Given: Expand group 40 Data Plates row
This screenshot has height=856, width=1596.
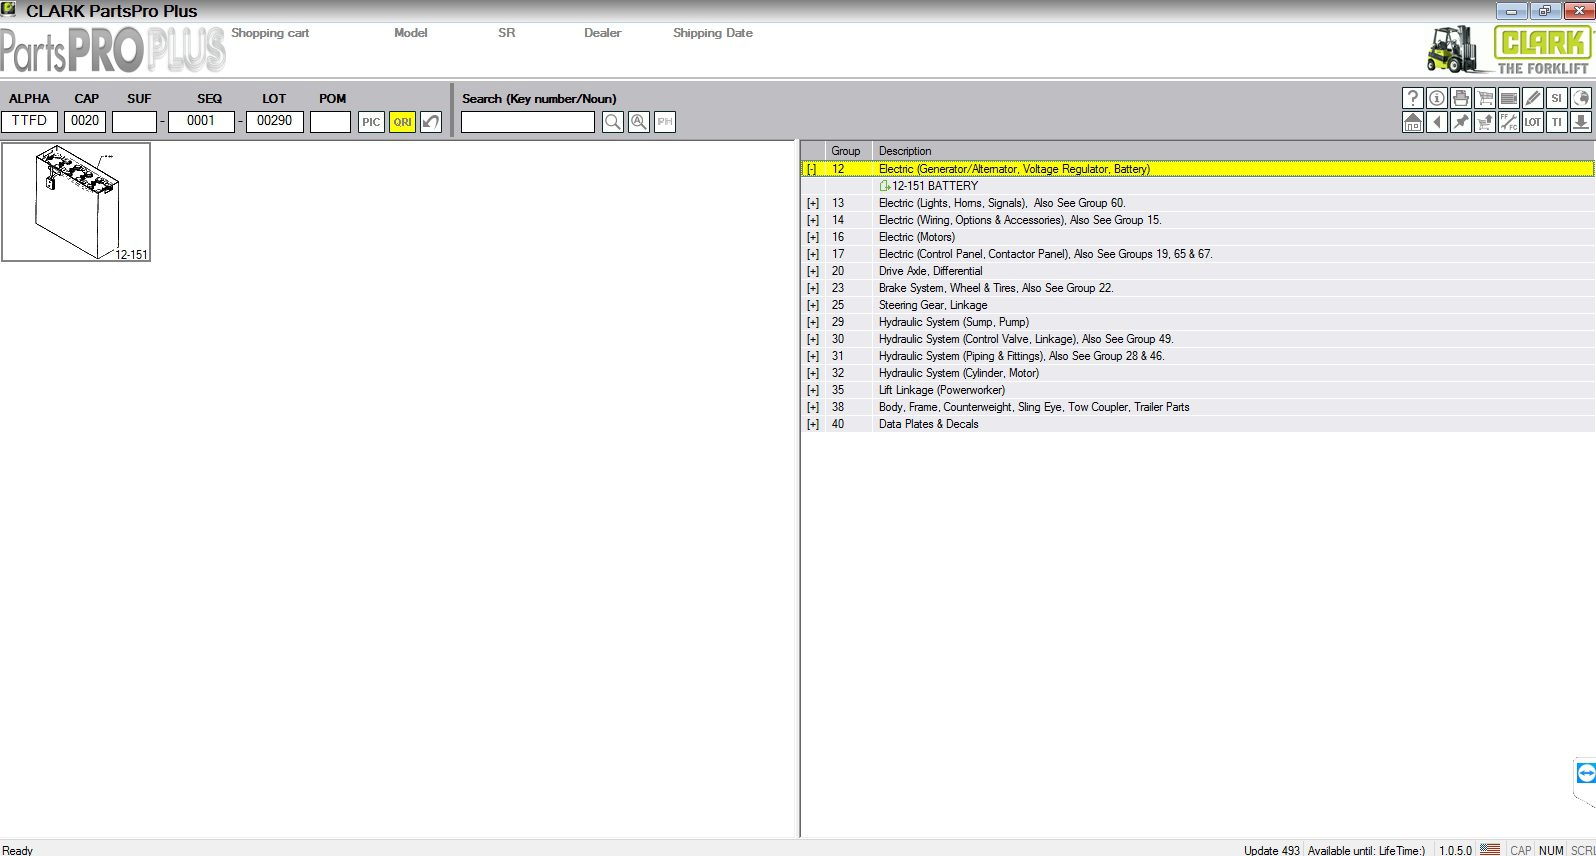Looking at the screenshot, I should (812, 424).
